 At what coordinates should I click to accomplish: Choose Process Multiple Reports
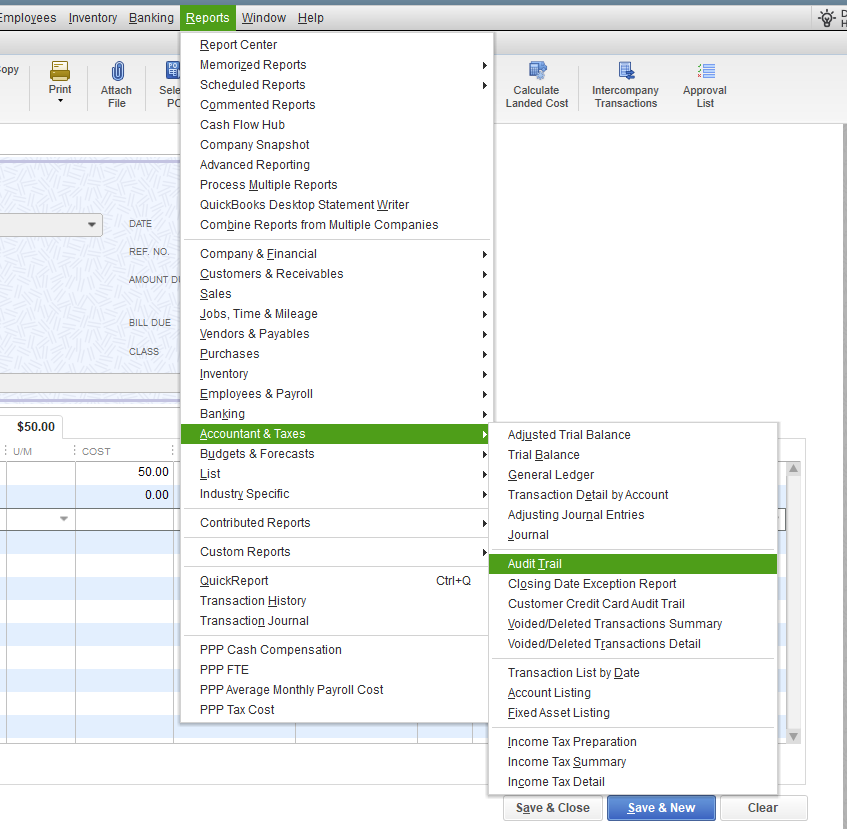tap(337, 185)
